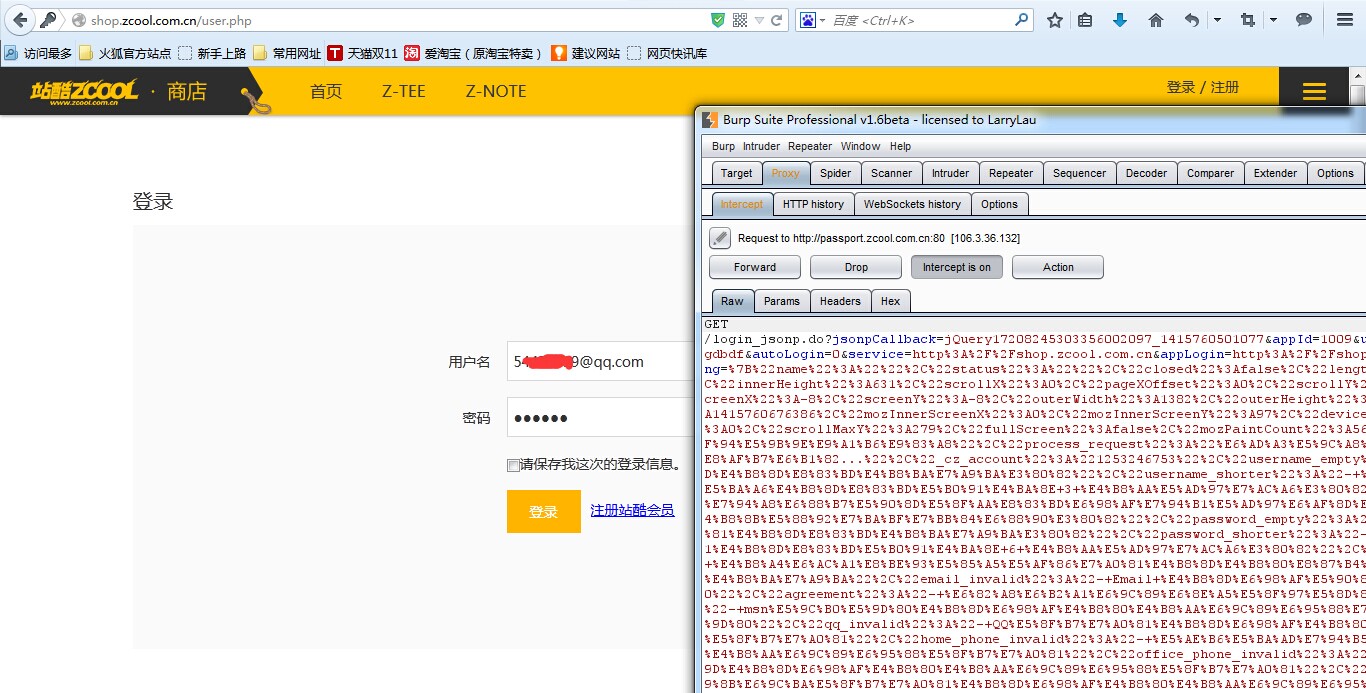
Task: Open the 建议网站 bookmark
Action: [x=585, y=53]
